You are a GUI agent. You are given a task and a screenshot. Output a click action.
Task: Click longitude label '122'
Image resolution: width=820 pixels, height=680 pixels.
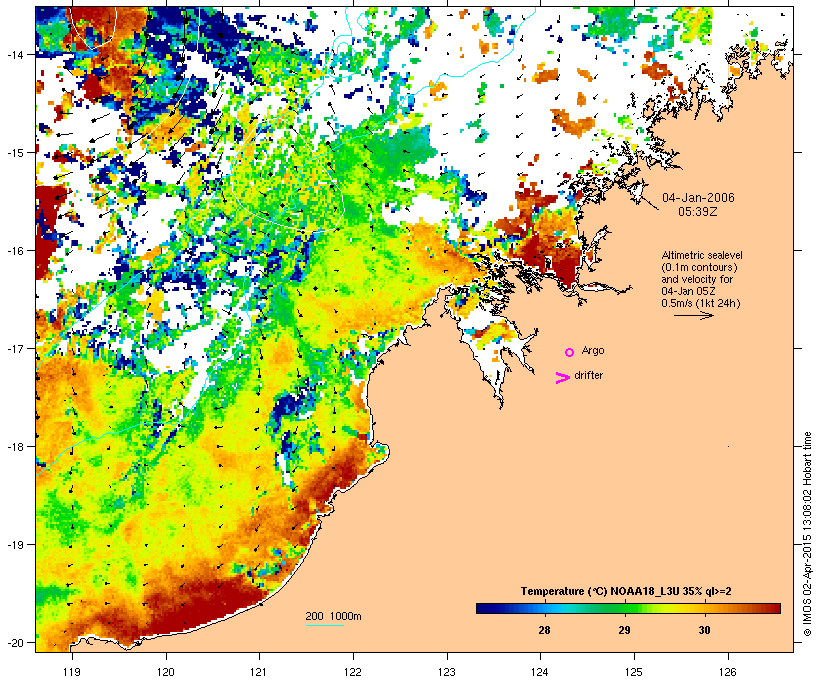353,672
